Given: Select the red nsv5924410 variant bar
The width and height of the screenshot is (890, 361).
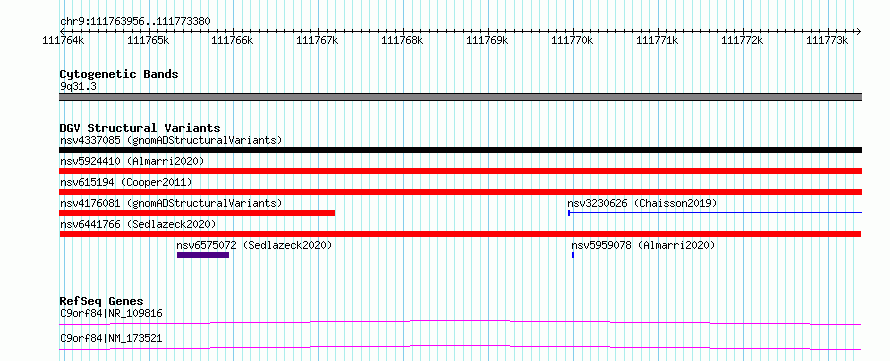Looking at the screenshot, I should [x=460, y=171].
